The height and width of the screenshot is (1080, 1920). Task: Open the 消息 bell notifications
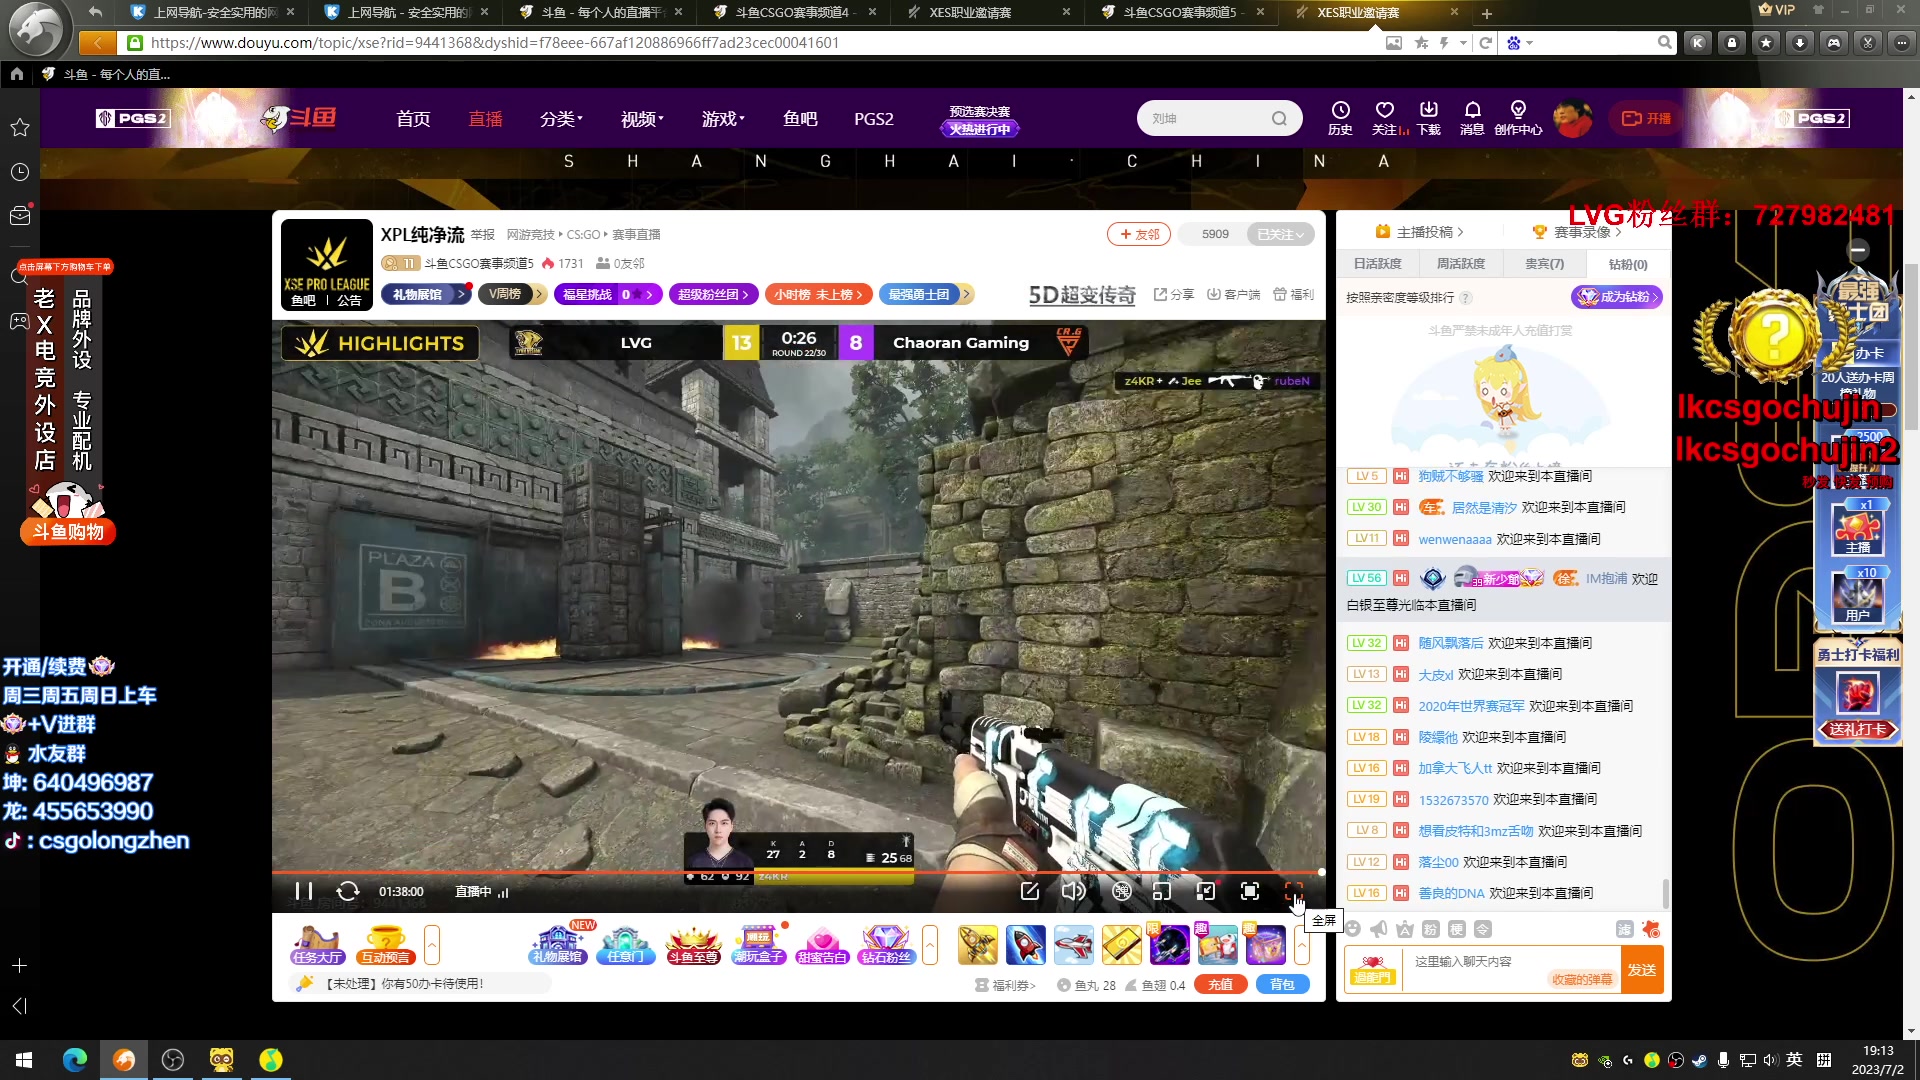click(1472, 118)
